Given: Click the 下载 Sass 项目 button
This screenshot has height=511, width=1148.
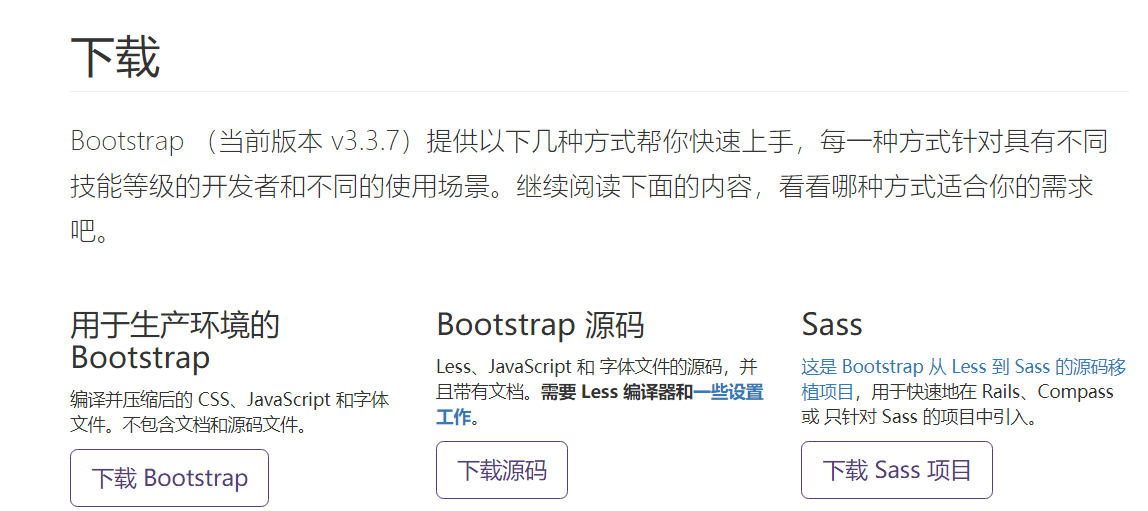Looking at the screenshot, I should (897, 470).
